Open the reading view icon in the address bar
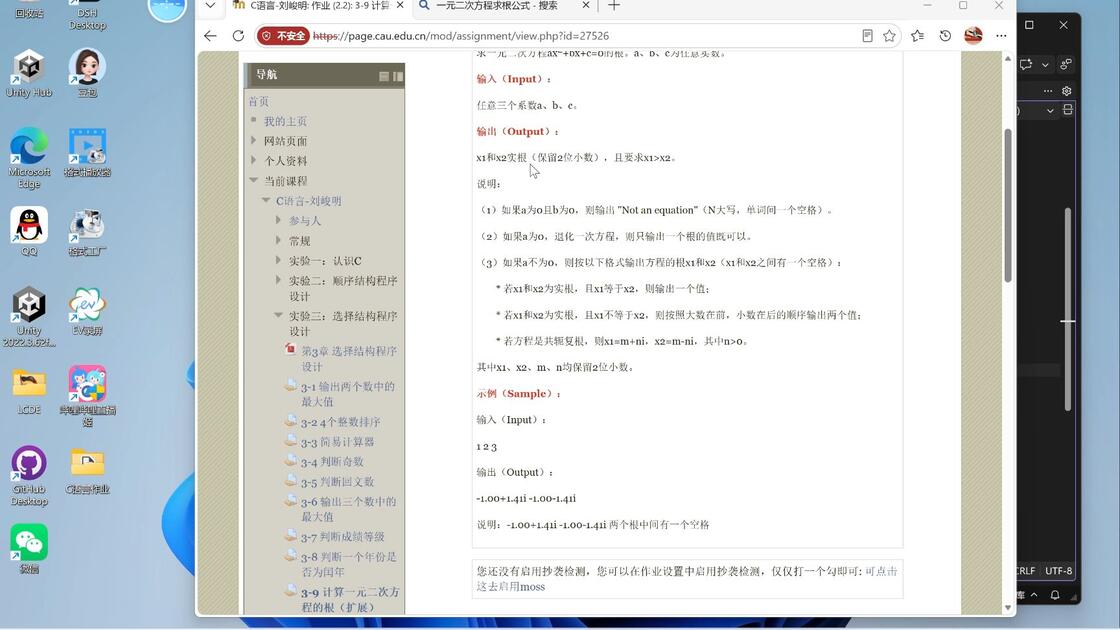 pyautogui.click(x=867, y=36)
